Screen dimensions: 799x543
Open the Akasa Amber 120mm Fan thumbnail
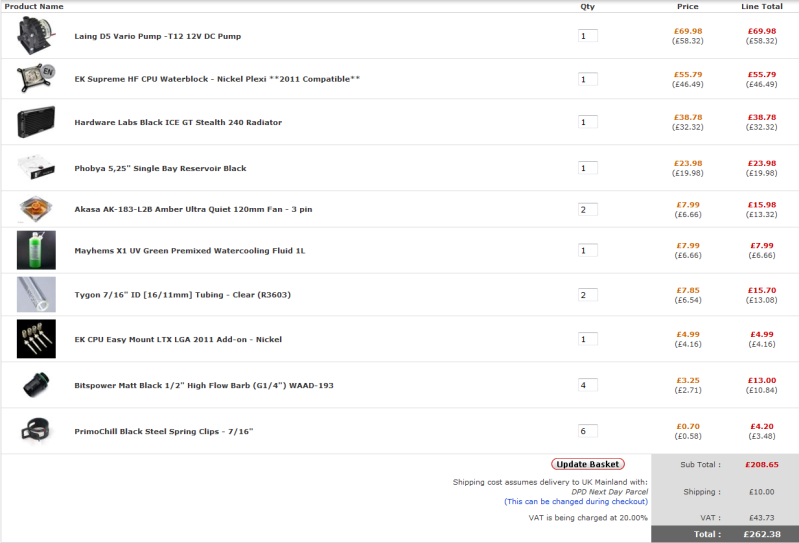coord(36,209)
